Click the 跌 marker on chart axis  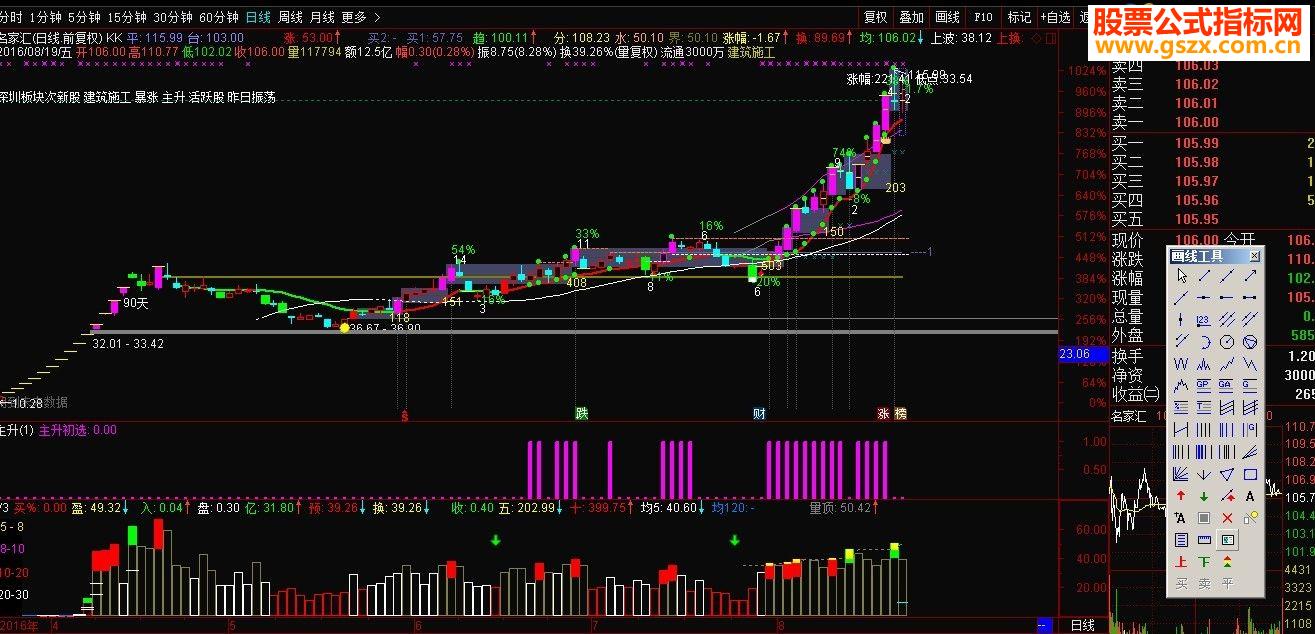581,413
